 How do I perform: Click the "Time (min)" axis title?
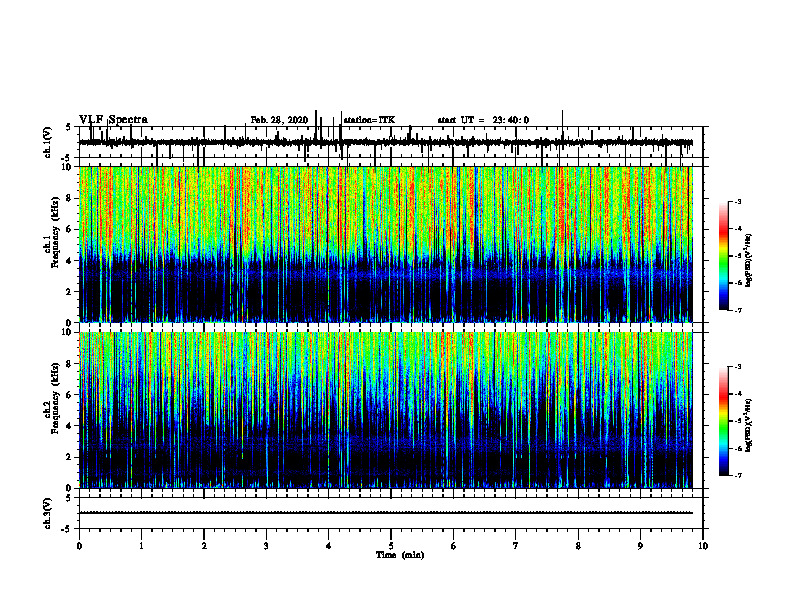[400, 555]
